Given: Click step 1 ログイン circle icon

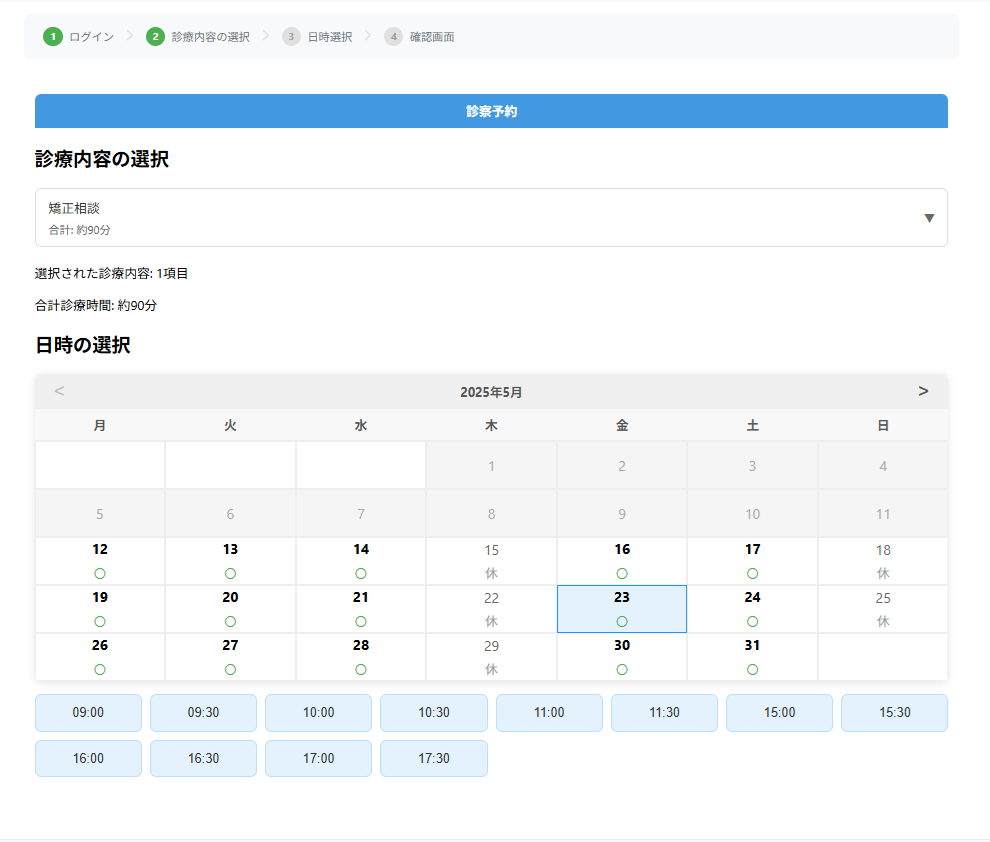Looking at the screenshot, I should coord(52,37).
